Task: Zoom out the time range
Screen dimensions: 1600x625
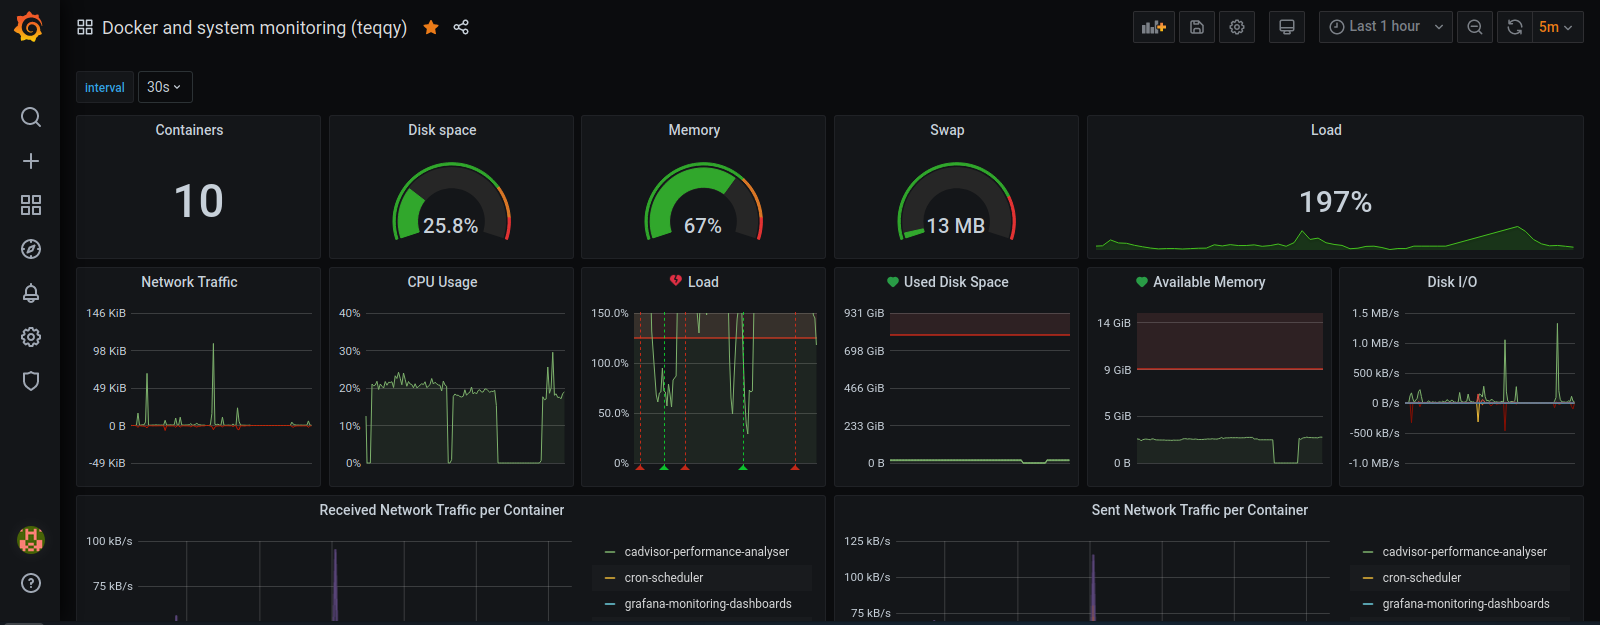Action: (1475, 27)
